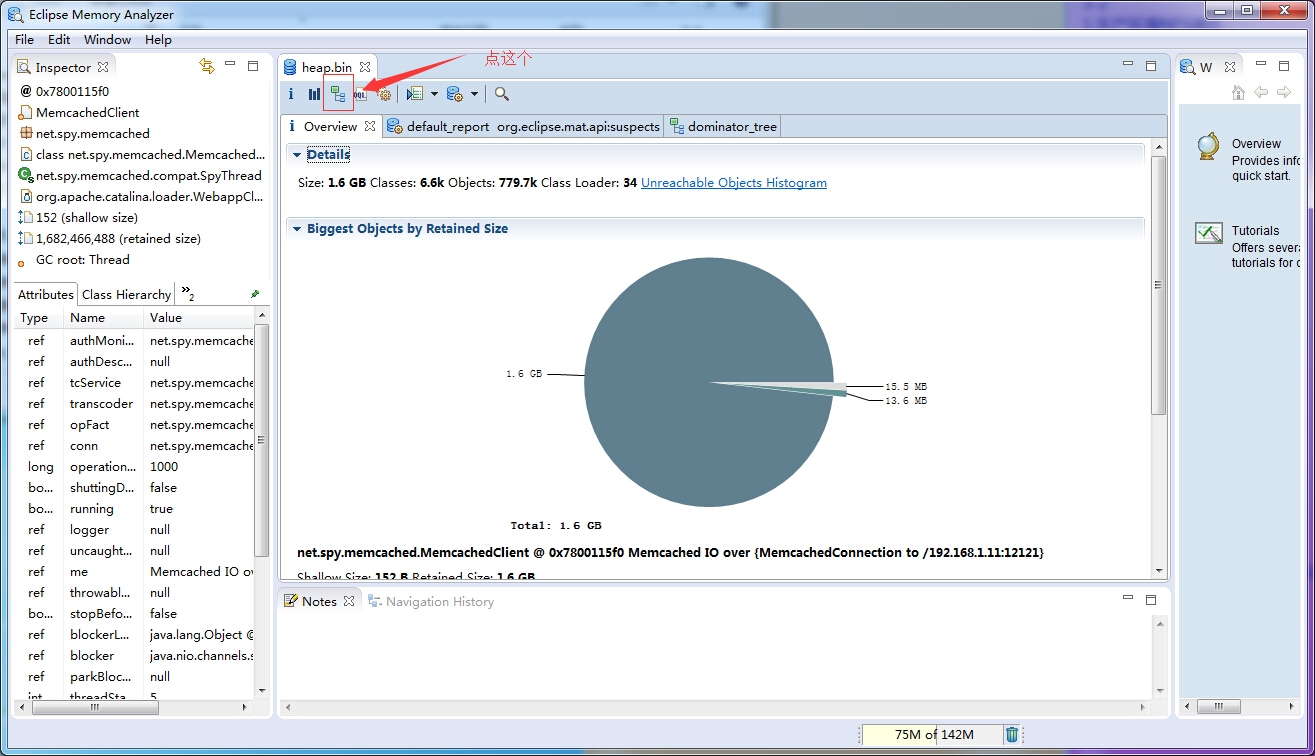The width and height of the screenshot is (1315, 756).
Task: Switch to the Navigation History tab
Action: point(431,602)
